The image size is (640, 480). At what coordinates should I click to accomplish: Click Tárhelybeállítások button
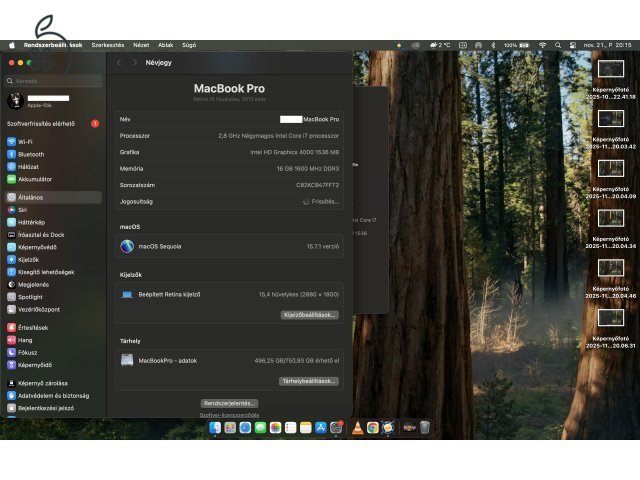click(x=309, y=381)
